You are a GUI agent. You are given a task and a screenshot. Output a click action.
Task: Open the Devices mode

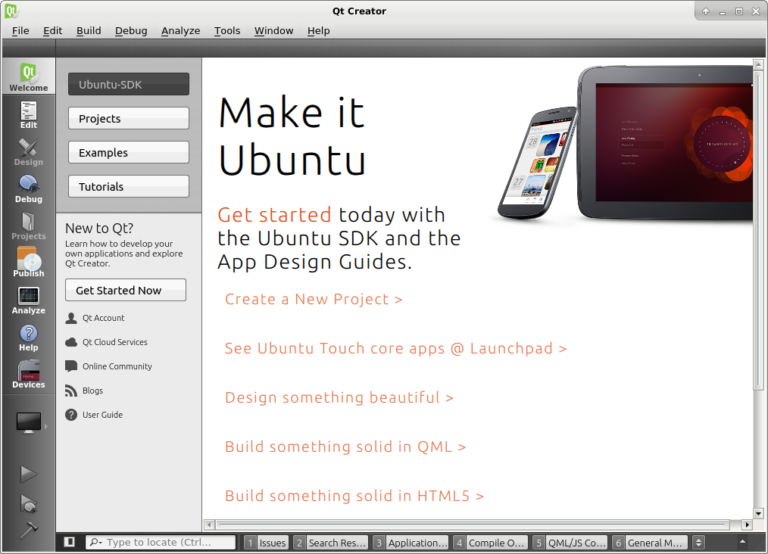pyautogui.click(x=28, y=374)
